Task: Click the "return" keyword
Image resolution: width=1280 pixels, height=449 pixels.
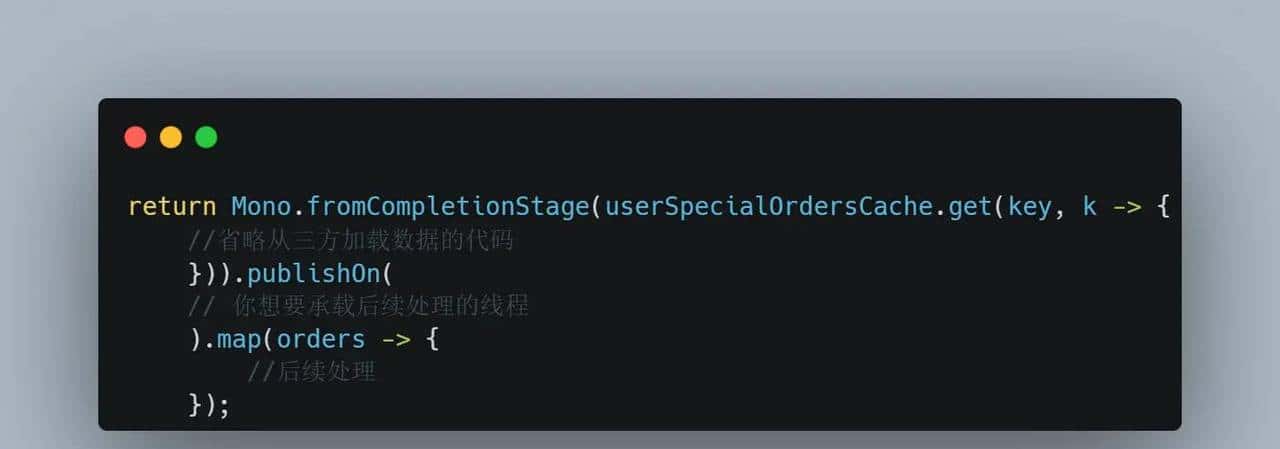Action: click(172, 207)
